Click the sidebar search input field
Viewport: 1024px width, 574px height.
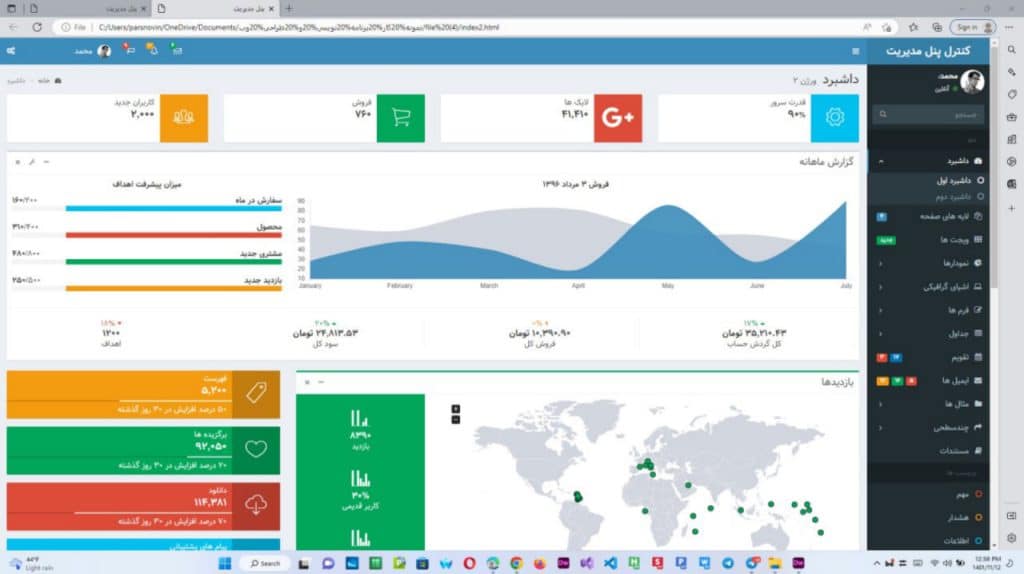[x=929, y=114]
